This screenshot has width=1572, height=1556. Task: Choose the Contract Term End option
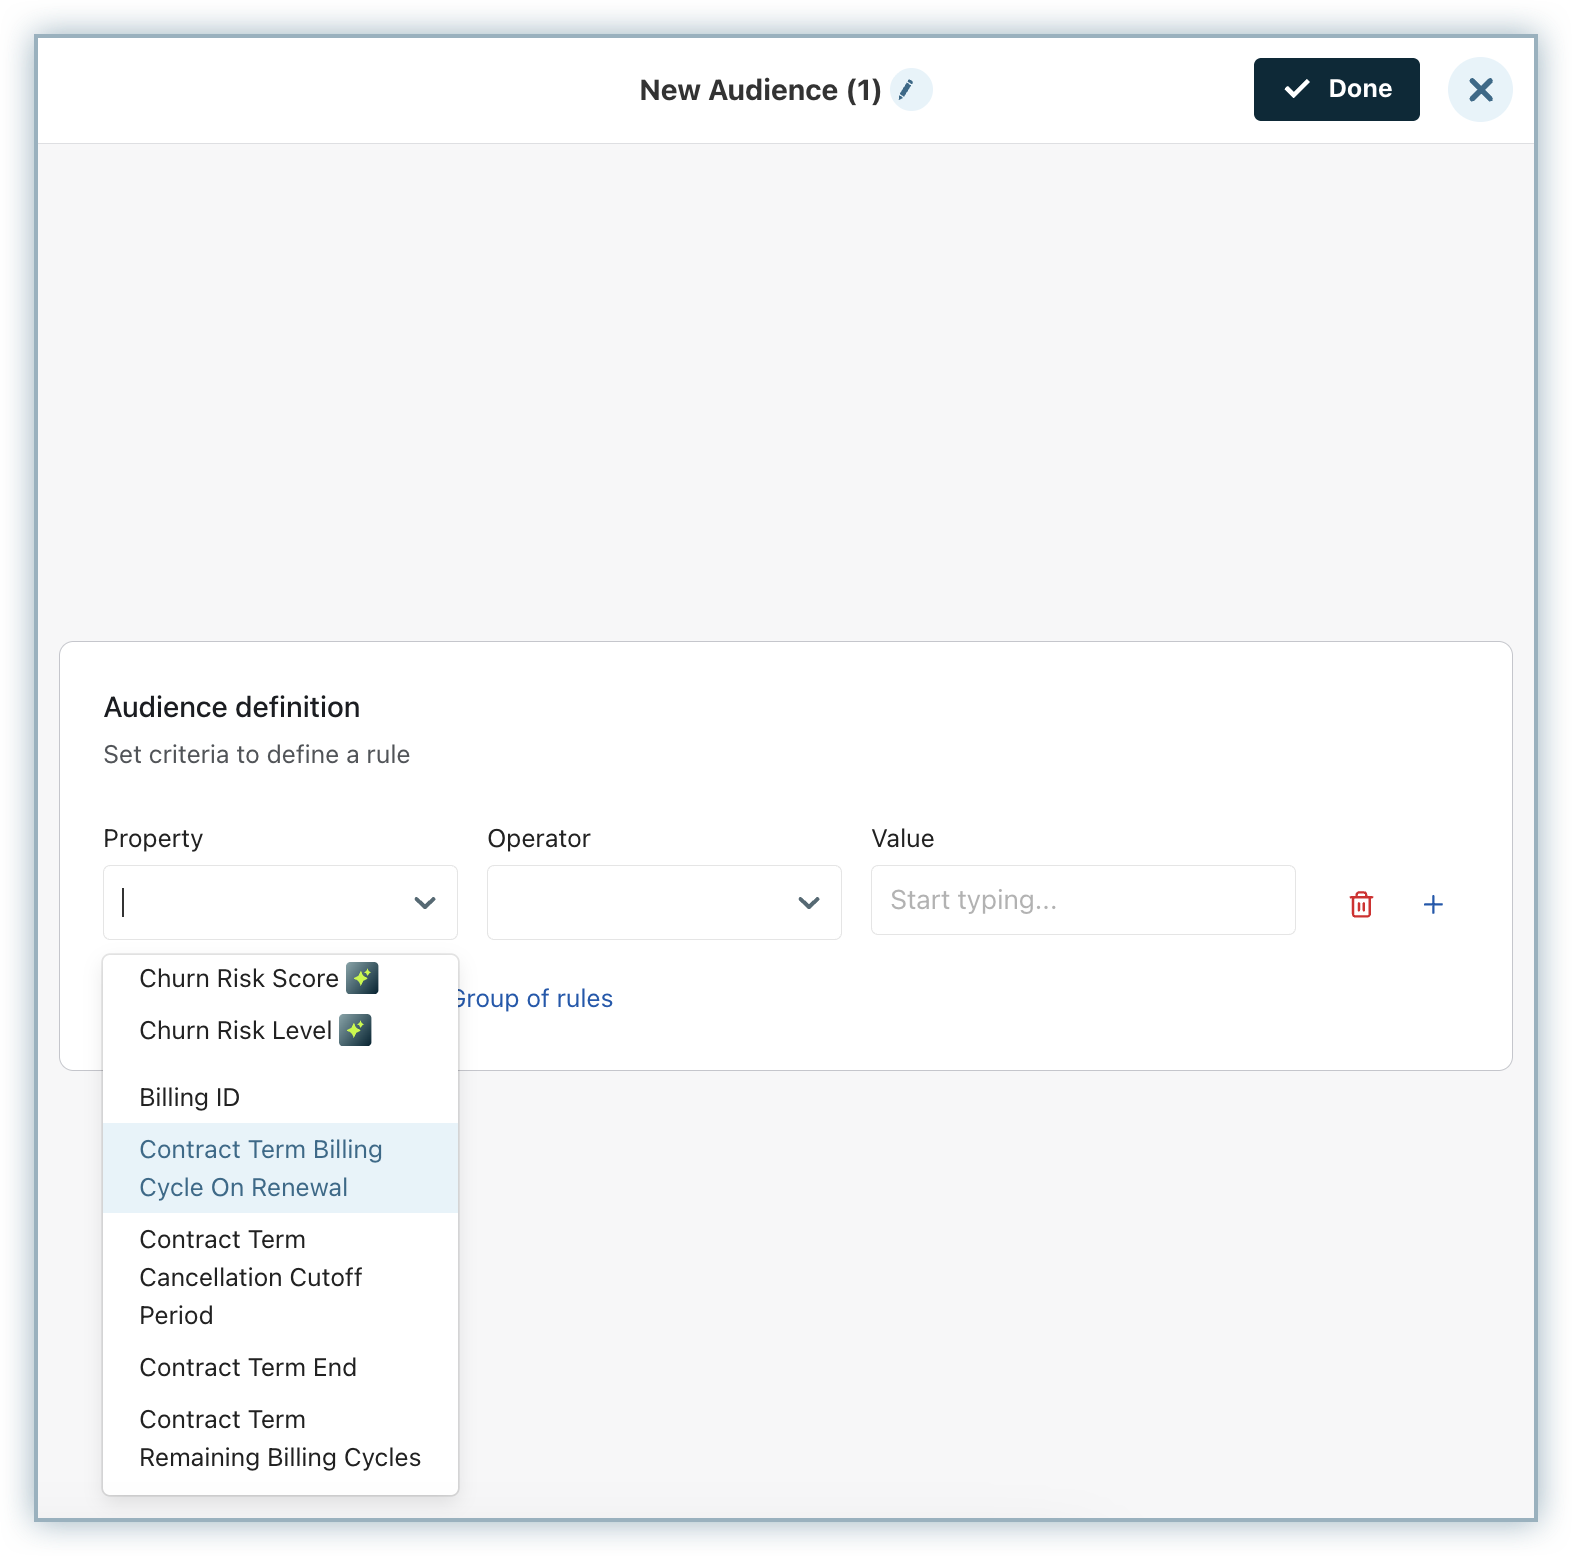pyautogui.click(x=248, y=1367)
